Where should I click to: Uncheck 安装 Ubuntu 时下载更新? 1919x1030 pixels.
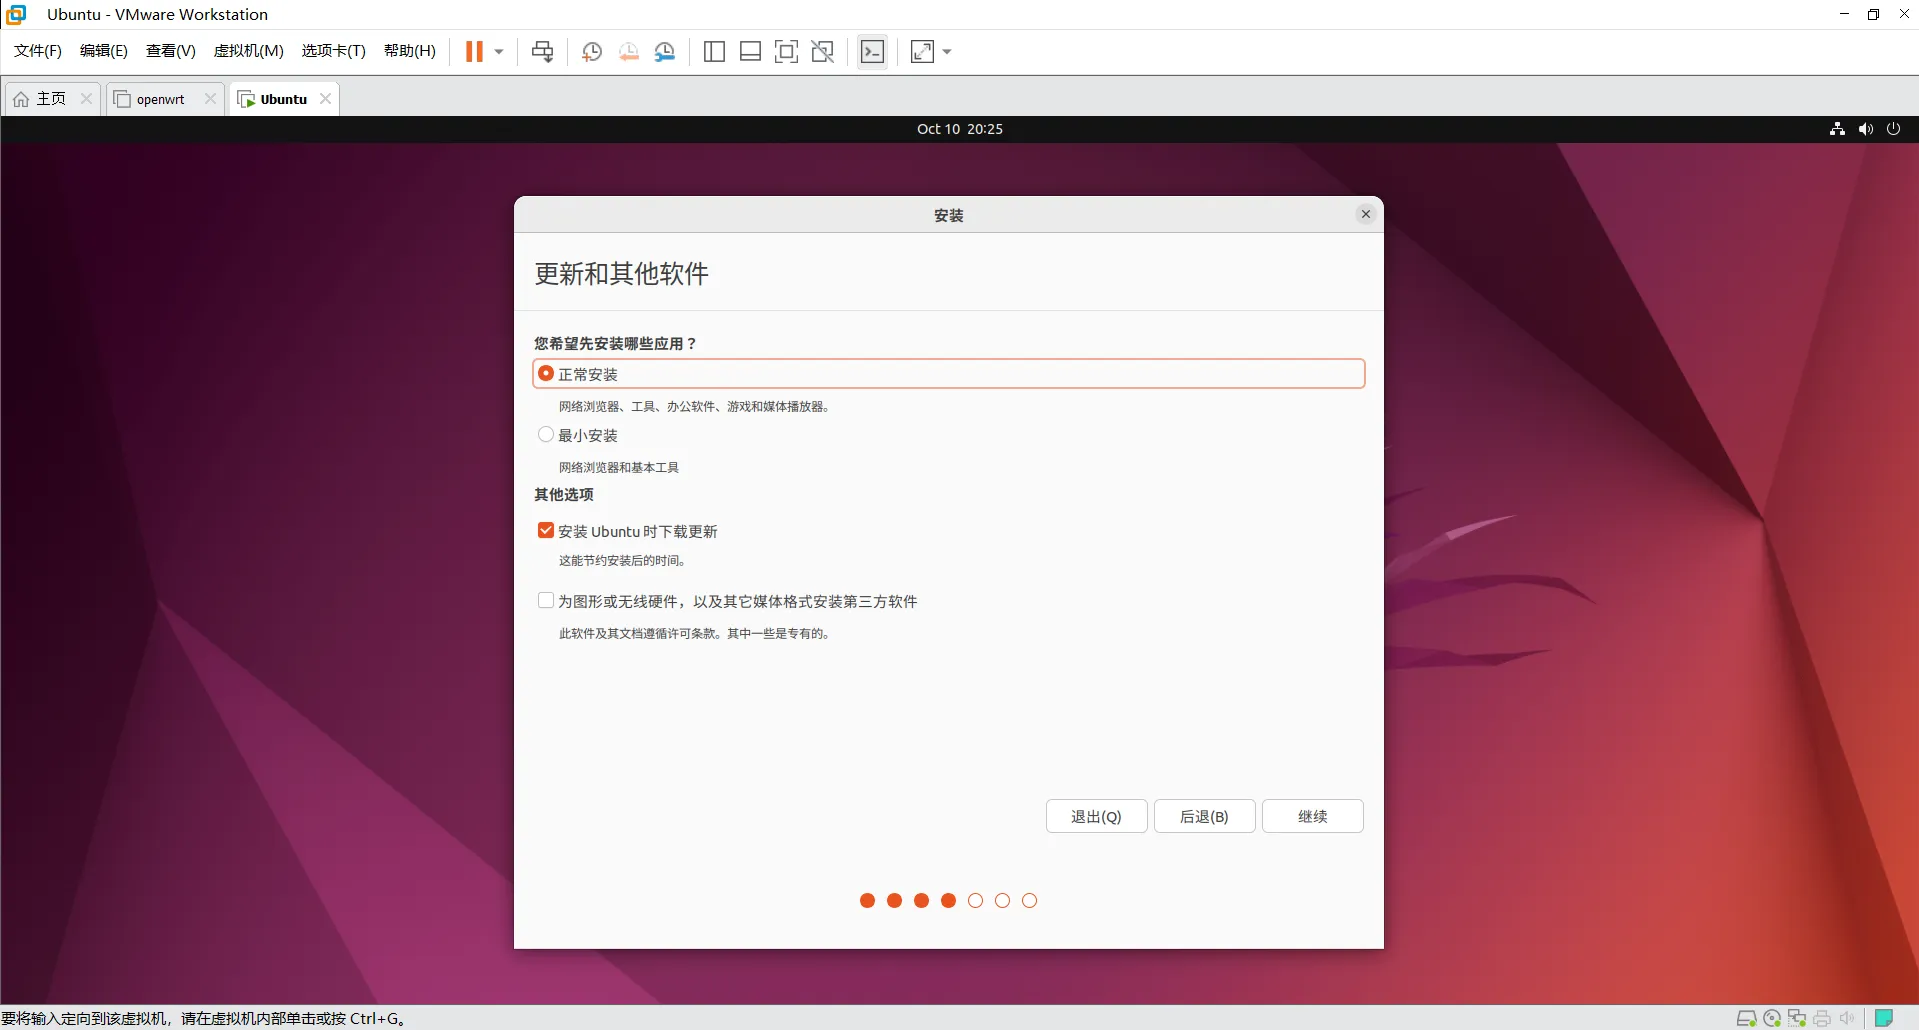click(x=546, y=530)
